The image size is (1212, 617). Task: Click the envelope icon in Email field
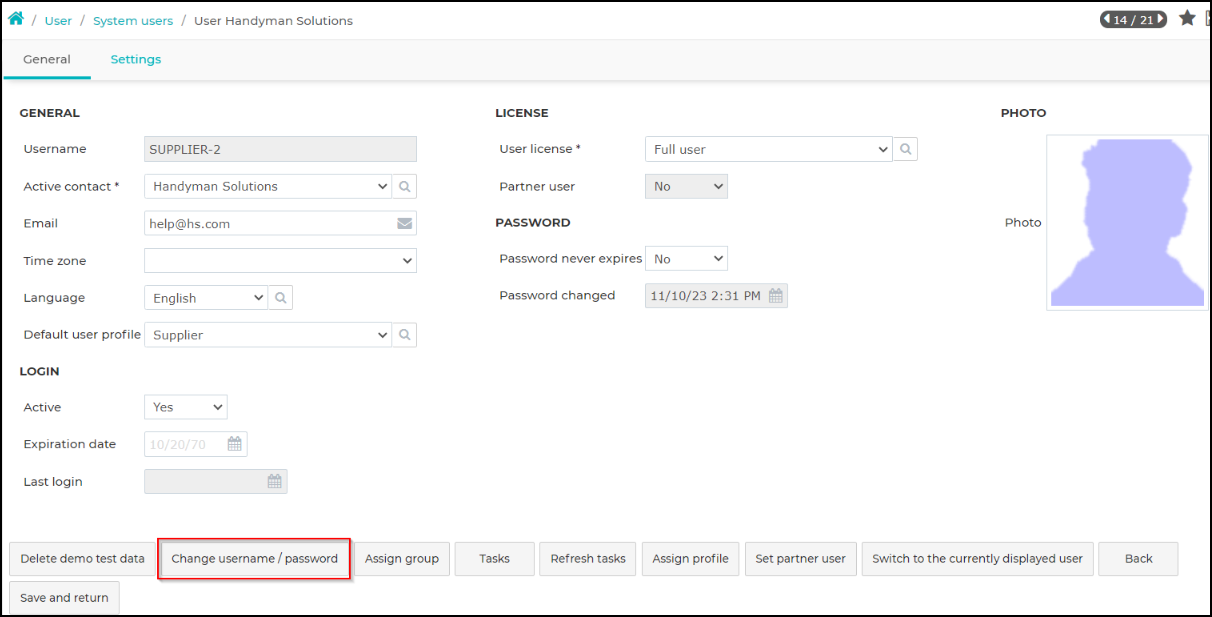coord(405,224)
